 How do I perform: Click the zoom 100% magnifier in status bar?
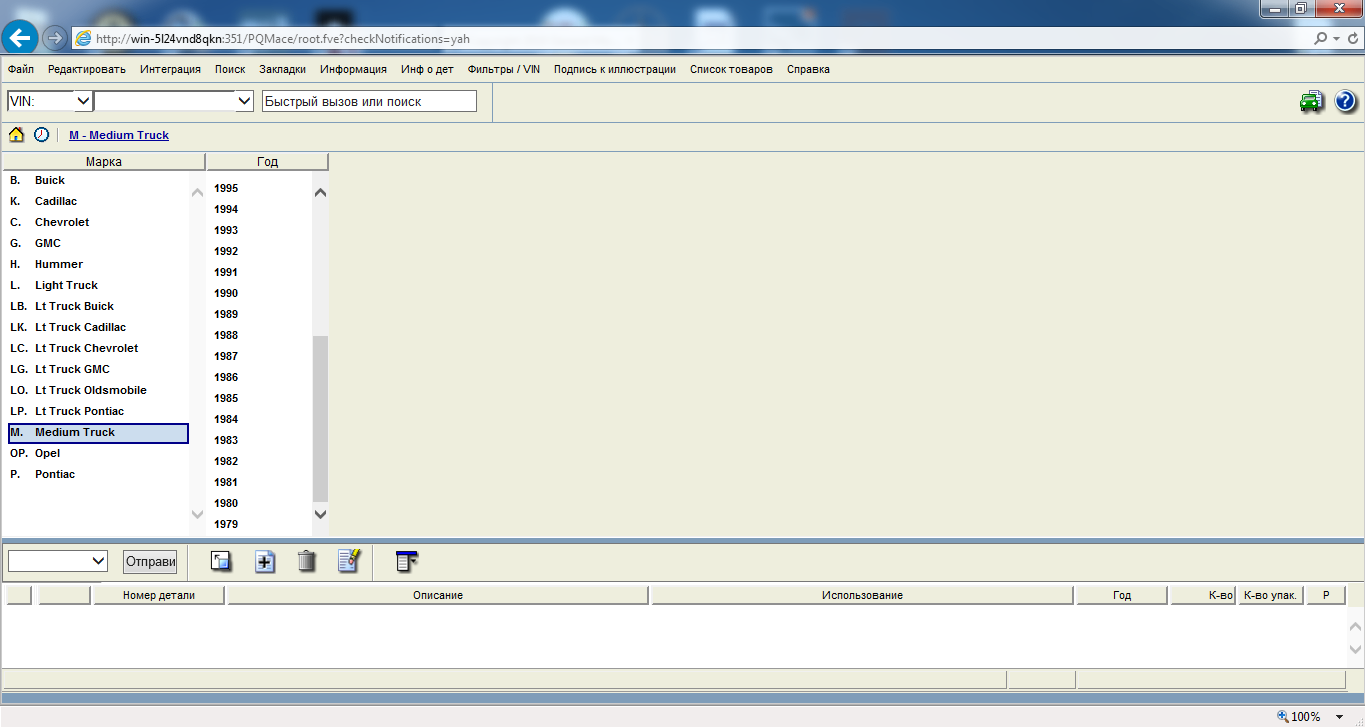click(x=1284, y=716)
